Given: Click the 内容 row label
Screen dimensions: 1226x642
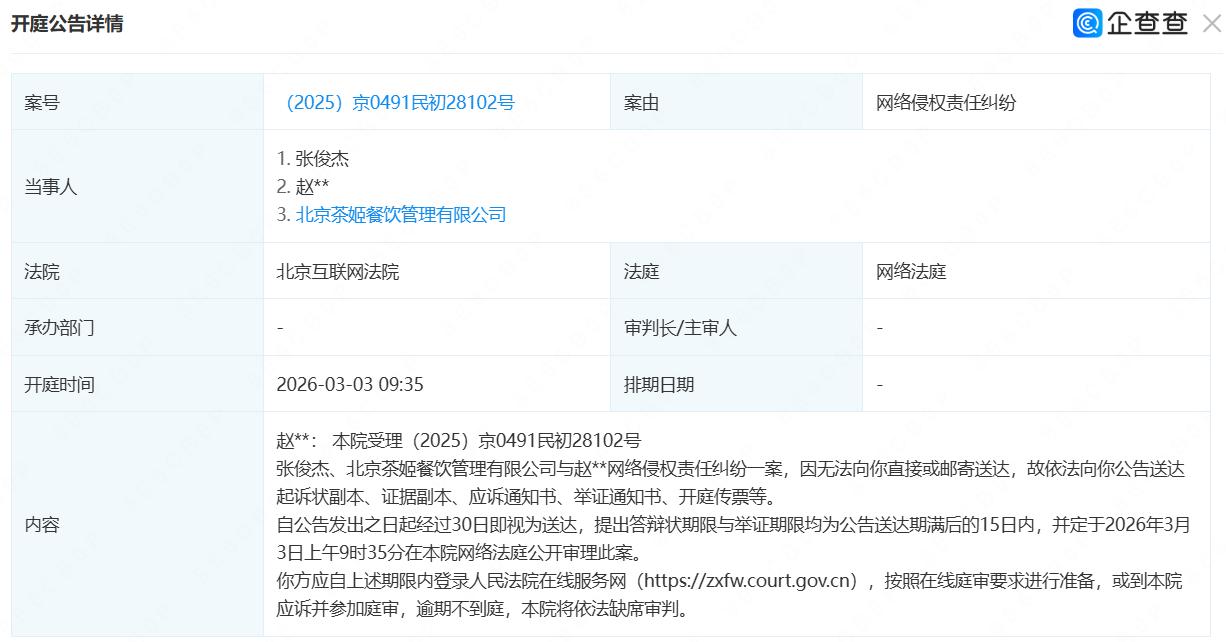Looking at the screenshot, I should (42, 524).
